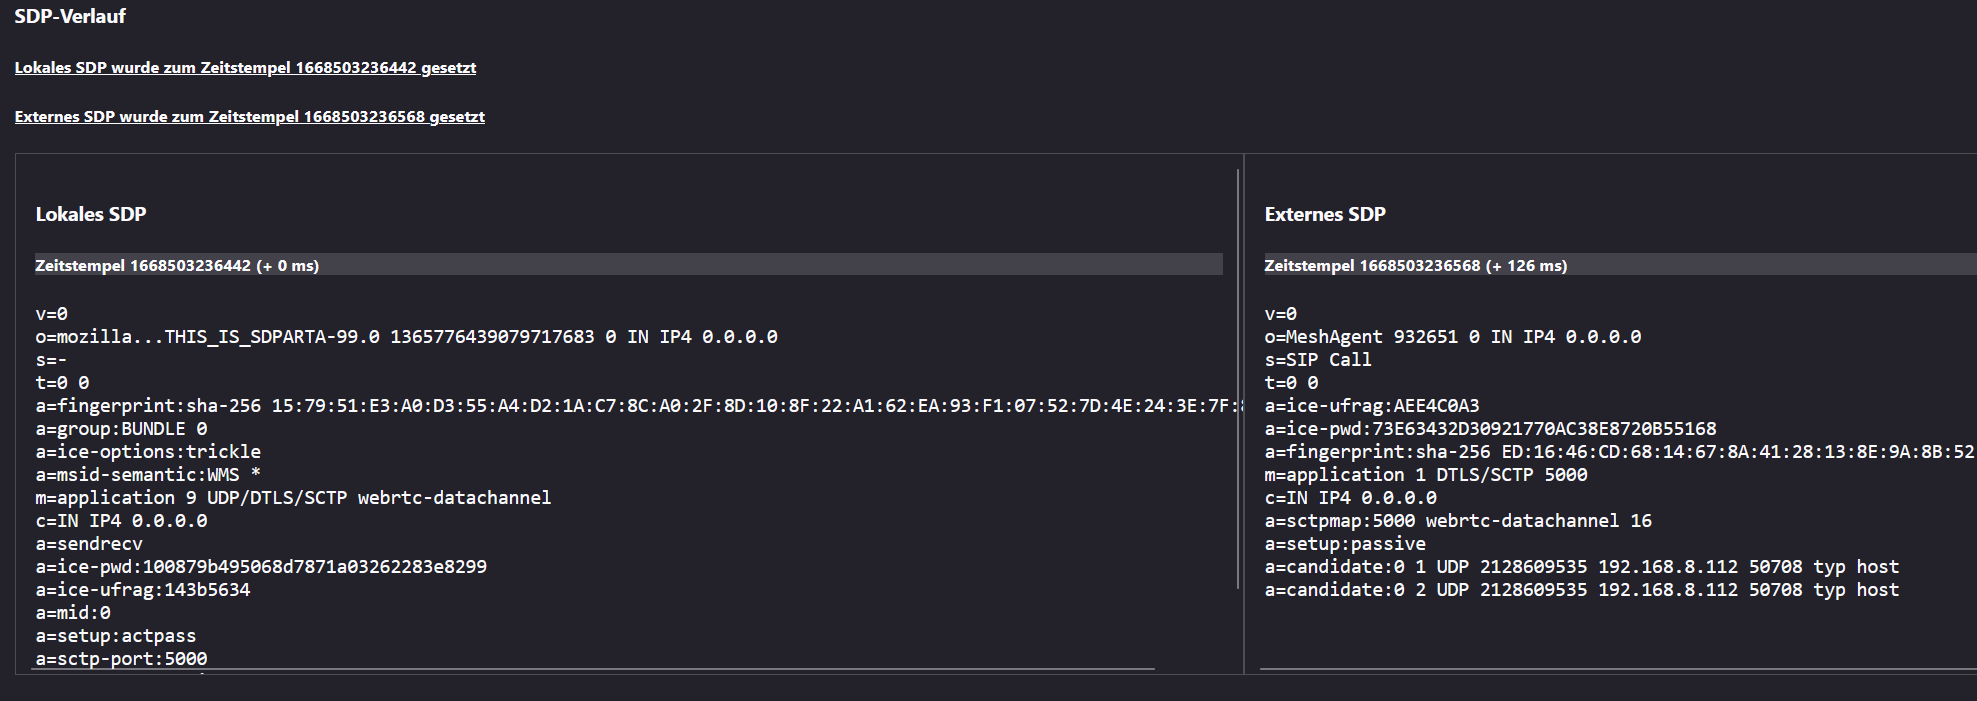Click the s=- line in Lokales SDP
The height and width of the screenshot is (701, 1977).
click(51, 360)
